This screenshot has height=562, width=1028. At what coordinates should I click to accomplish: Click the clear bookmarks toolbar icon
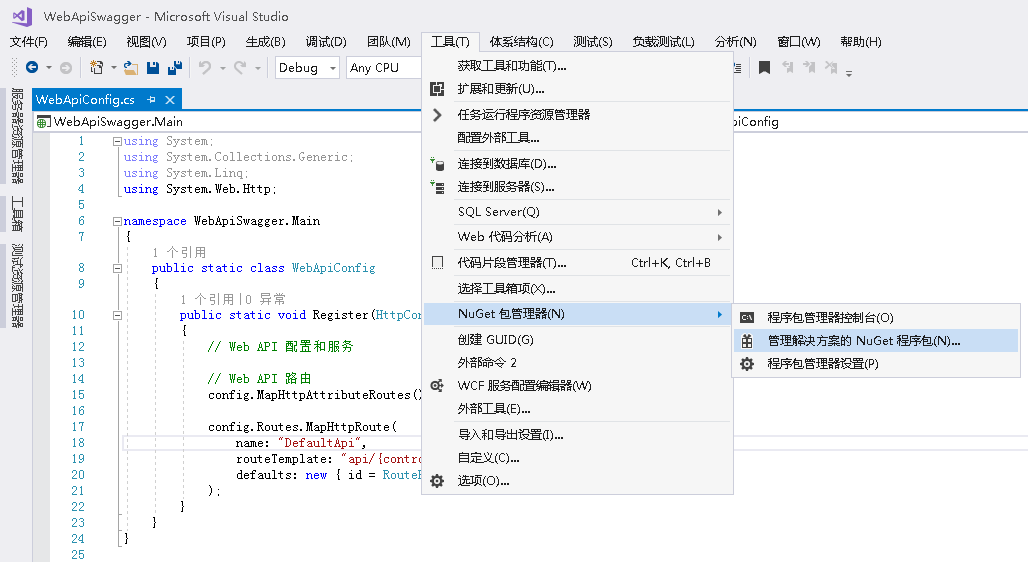coord(831,67)
